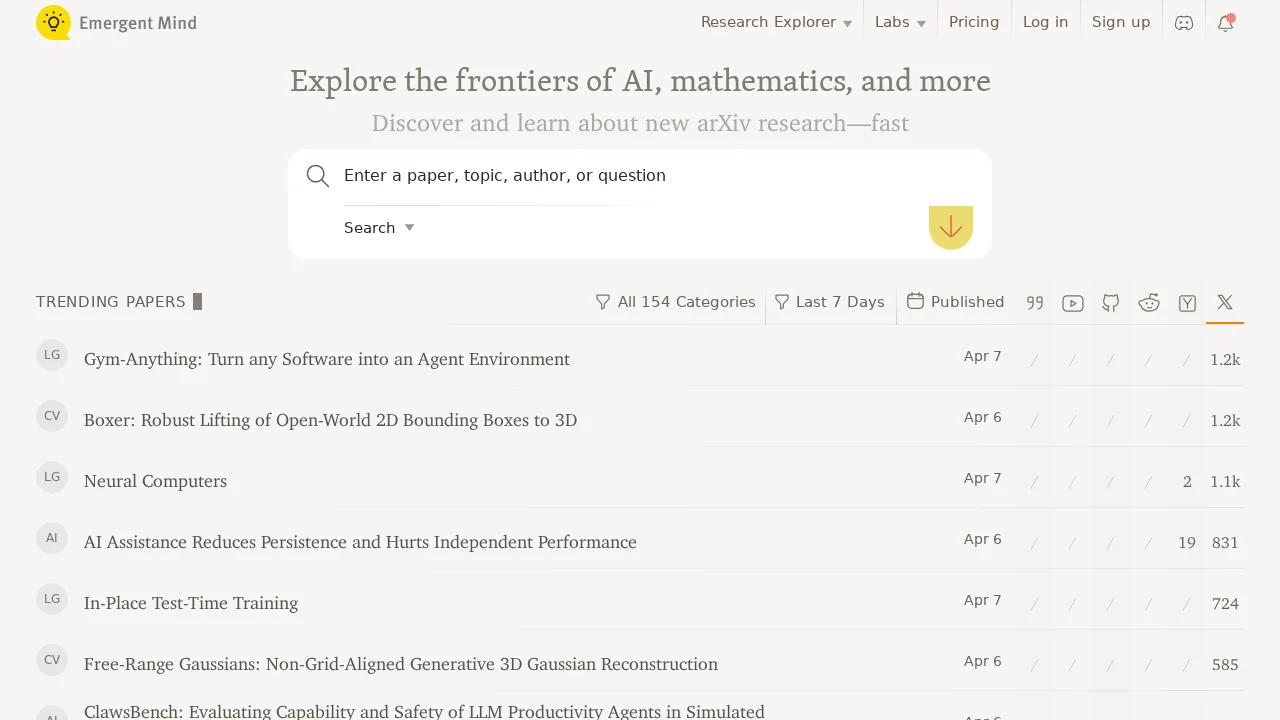The image size is (1280, 720).
Task: Expand the Labs menu
Action: click(x=899, y=21)
